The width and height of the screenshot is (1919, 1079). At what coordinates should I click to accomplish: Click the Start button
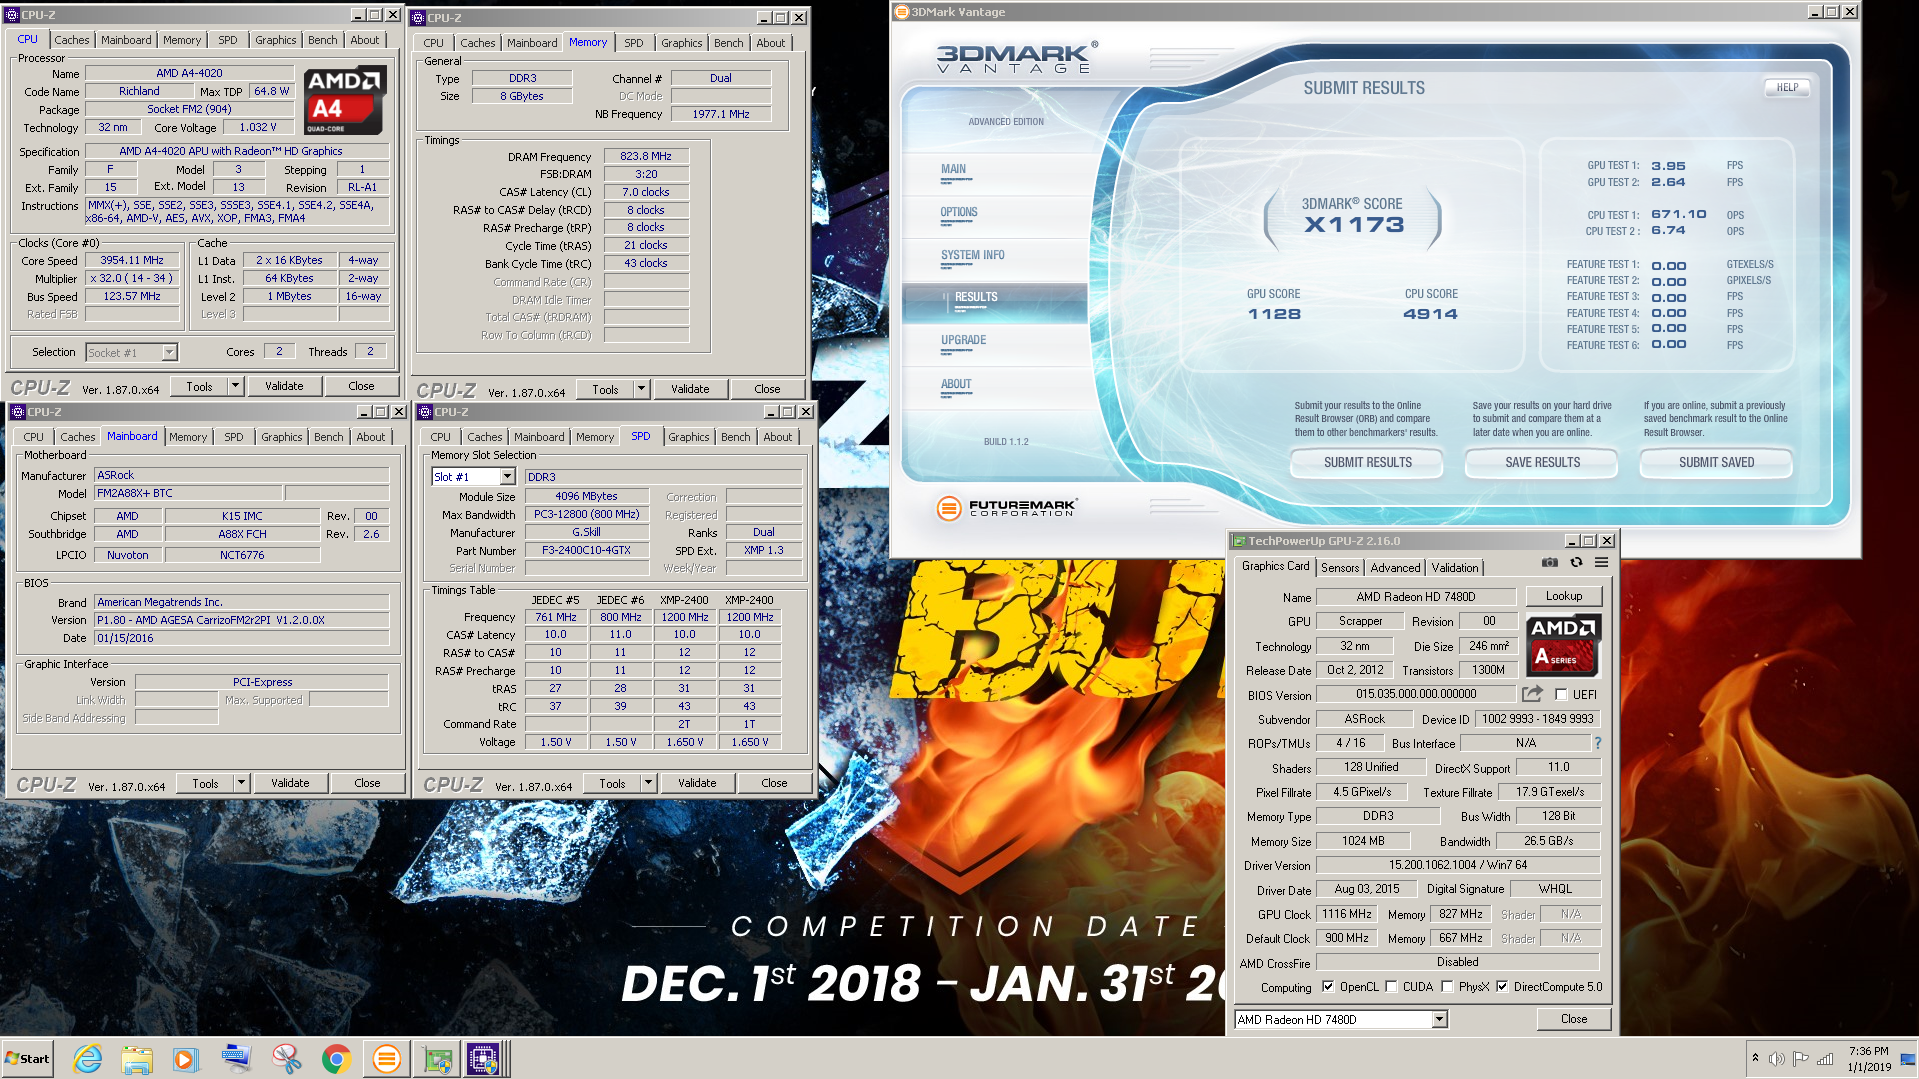pyautogui.click(x=27, y=1058)
